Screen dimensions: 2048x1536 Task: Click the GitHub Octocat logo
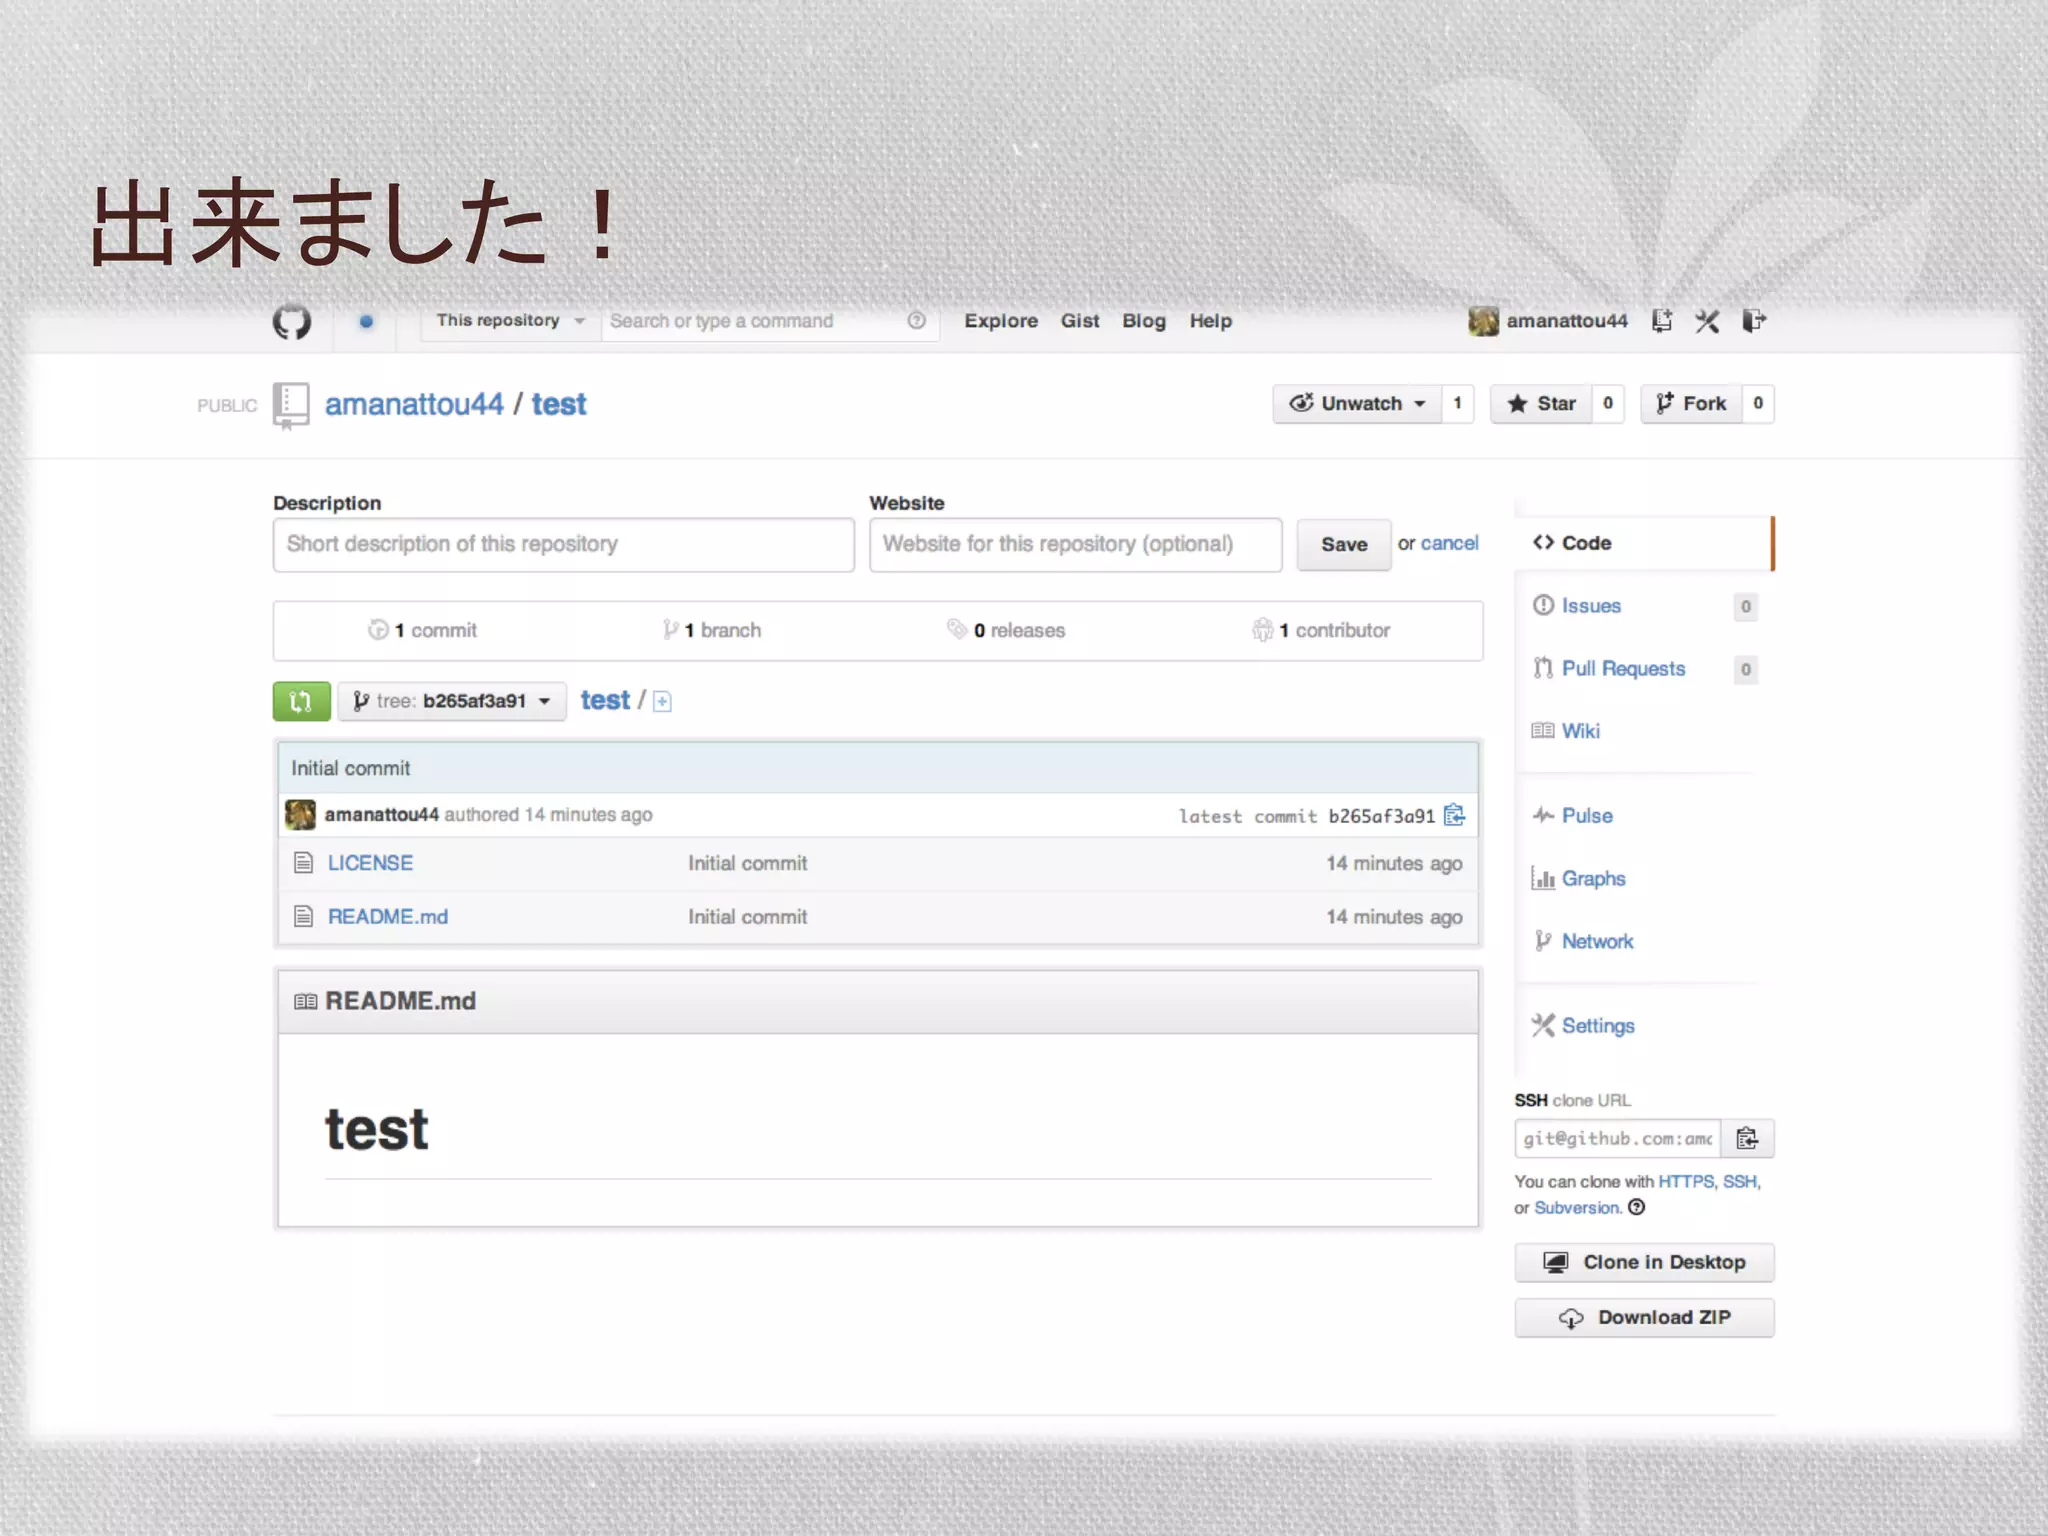click(292, 322)
